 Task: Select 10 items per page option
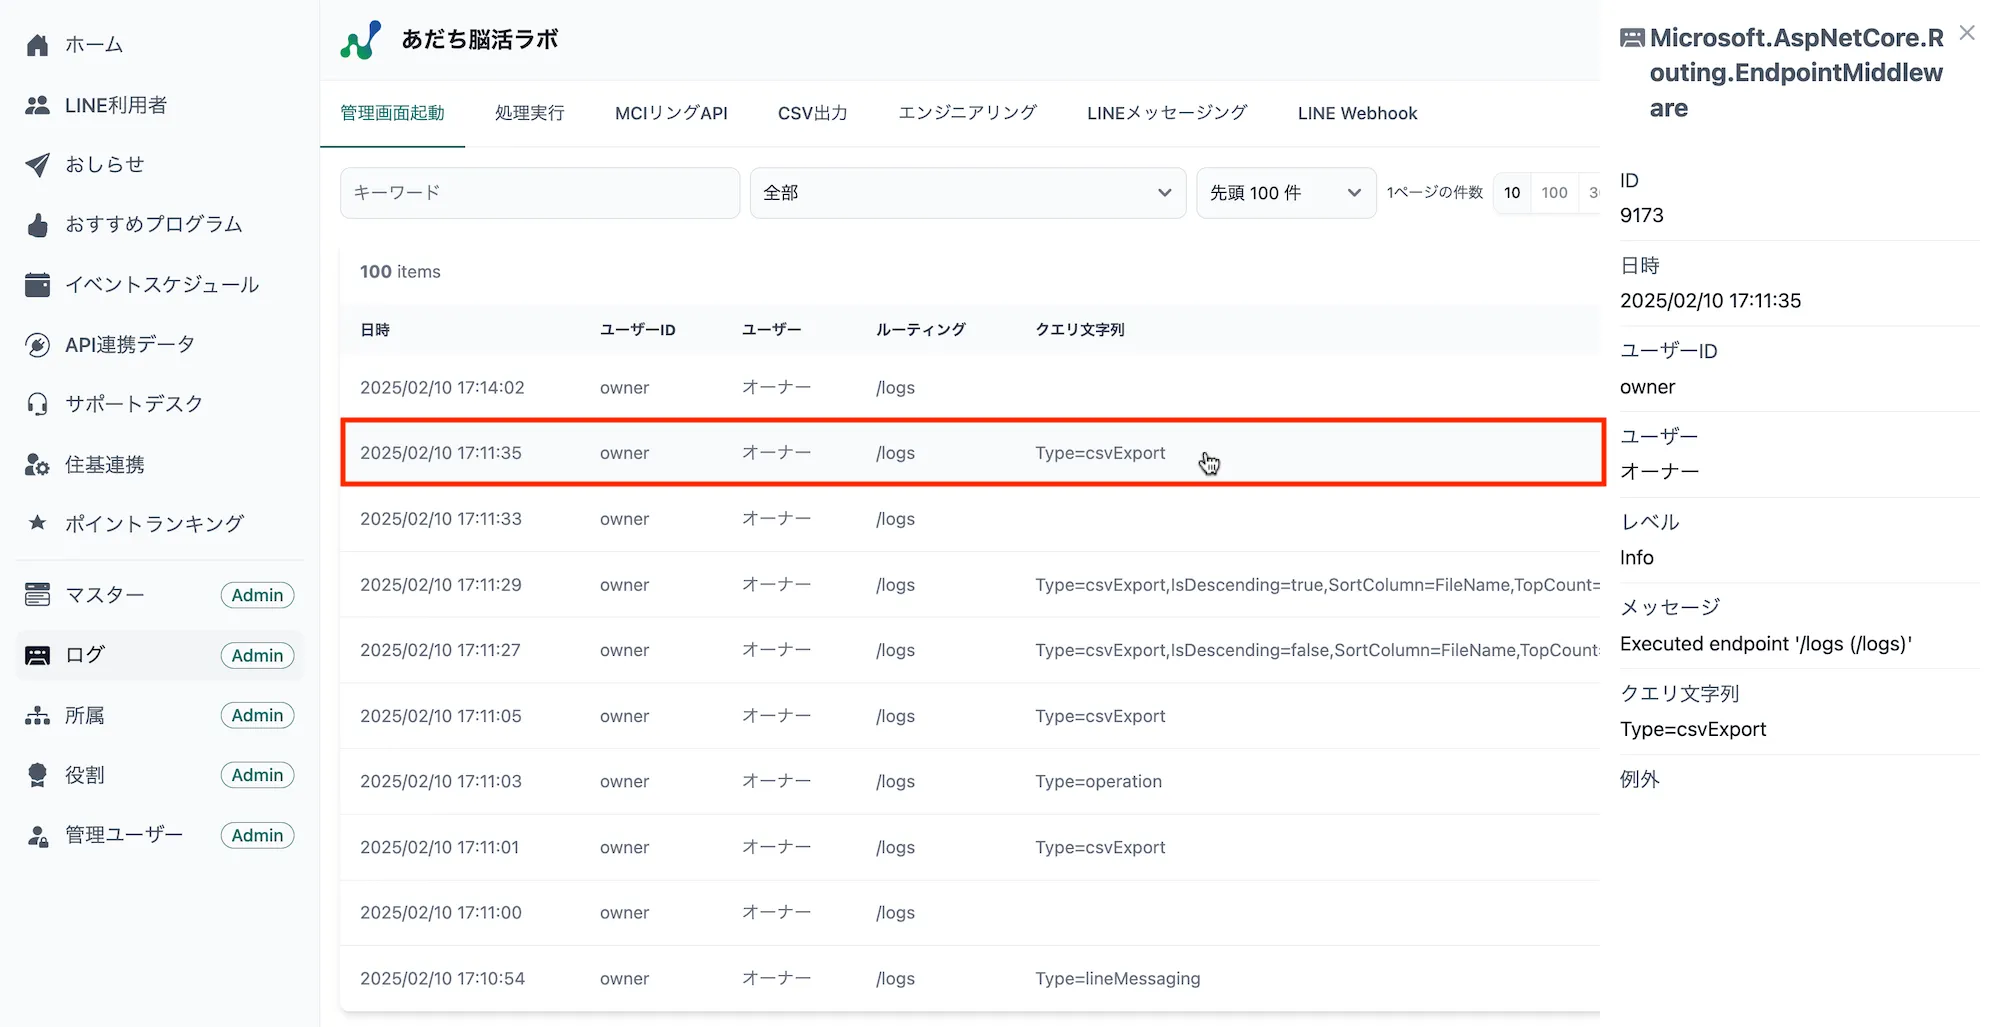click(1512, 193)
